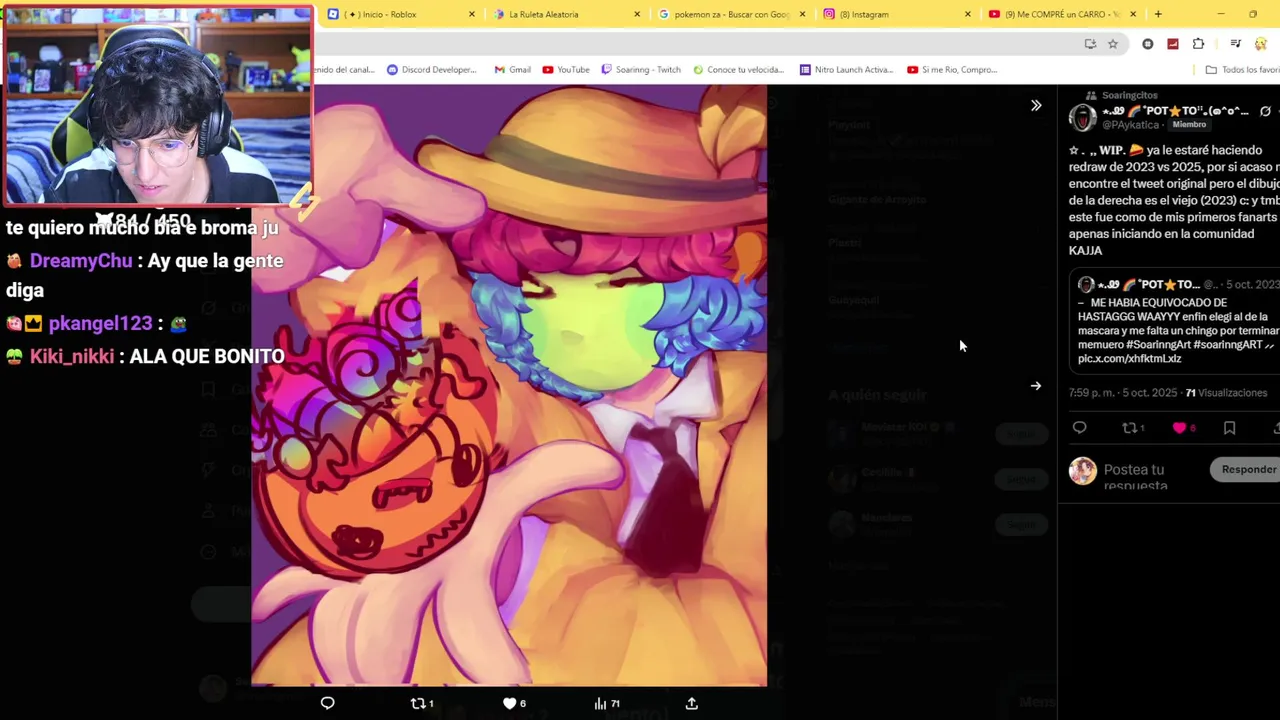Collapse the tweet side panel with double-chevron
The width and height of the screenshot is (1280, 720).
pyautogui.click(x=1036, y=105)
